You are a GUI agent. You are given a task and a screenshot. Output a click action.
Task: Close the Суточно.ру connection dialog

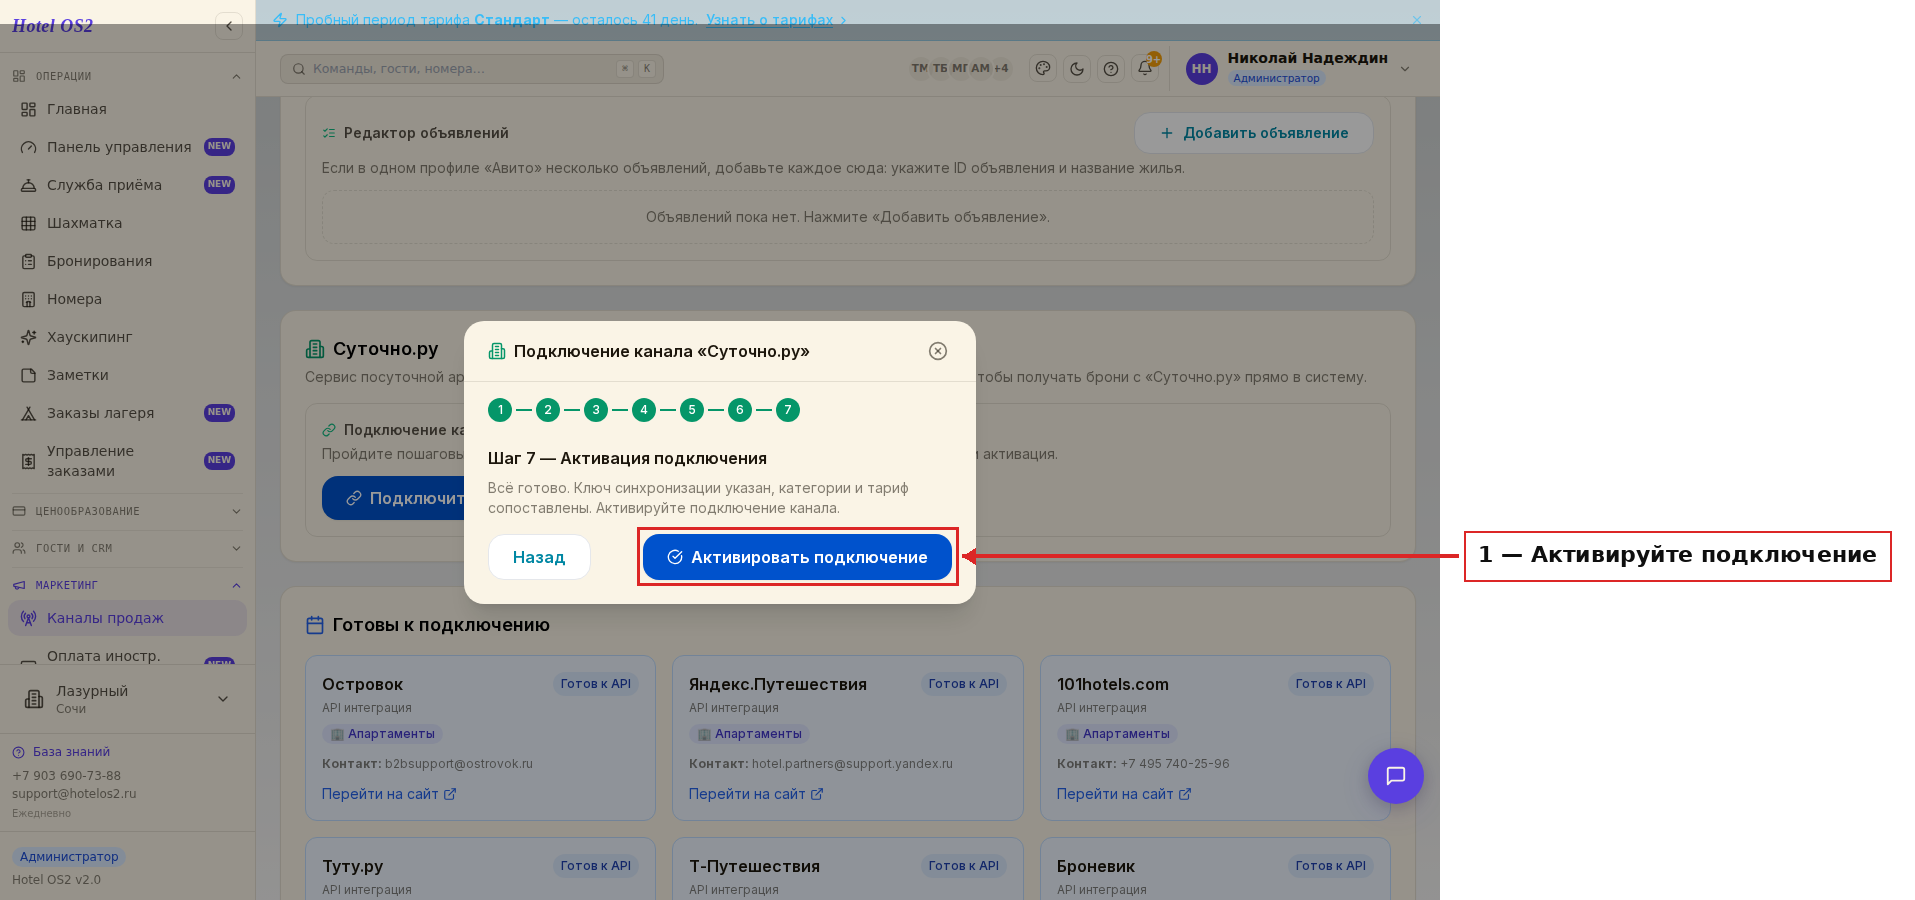tap(938, 351)
